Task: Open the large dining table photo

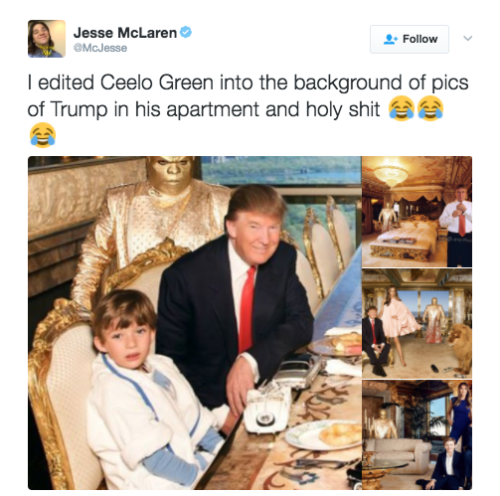Action: [195, 323]
